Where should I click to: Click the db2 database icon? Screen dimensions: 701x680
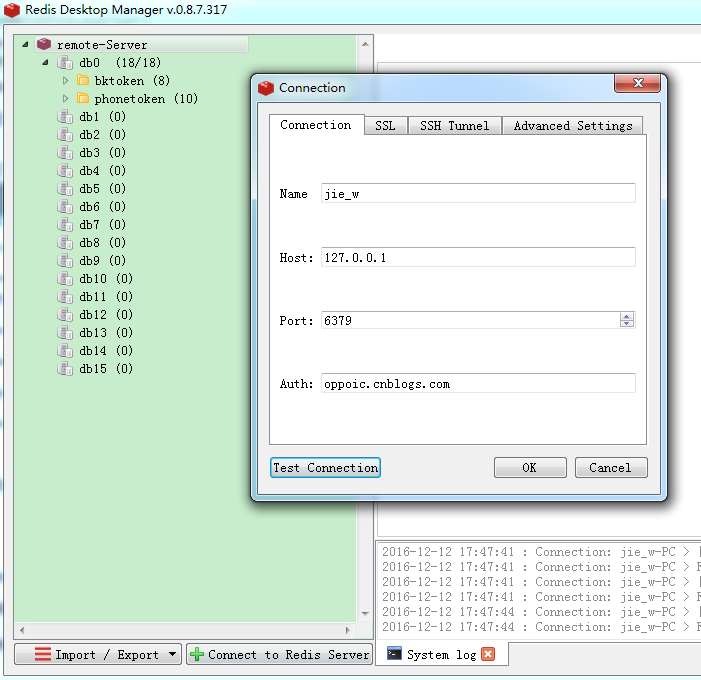tap(65, 135)
